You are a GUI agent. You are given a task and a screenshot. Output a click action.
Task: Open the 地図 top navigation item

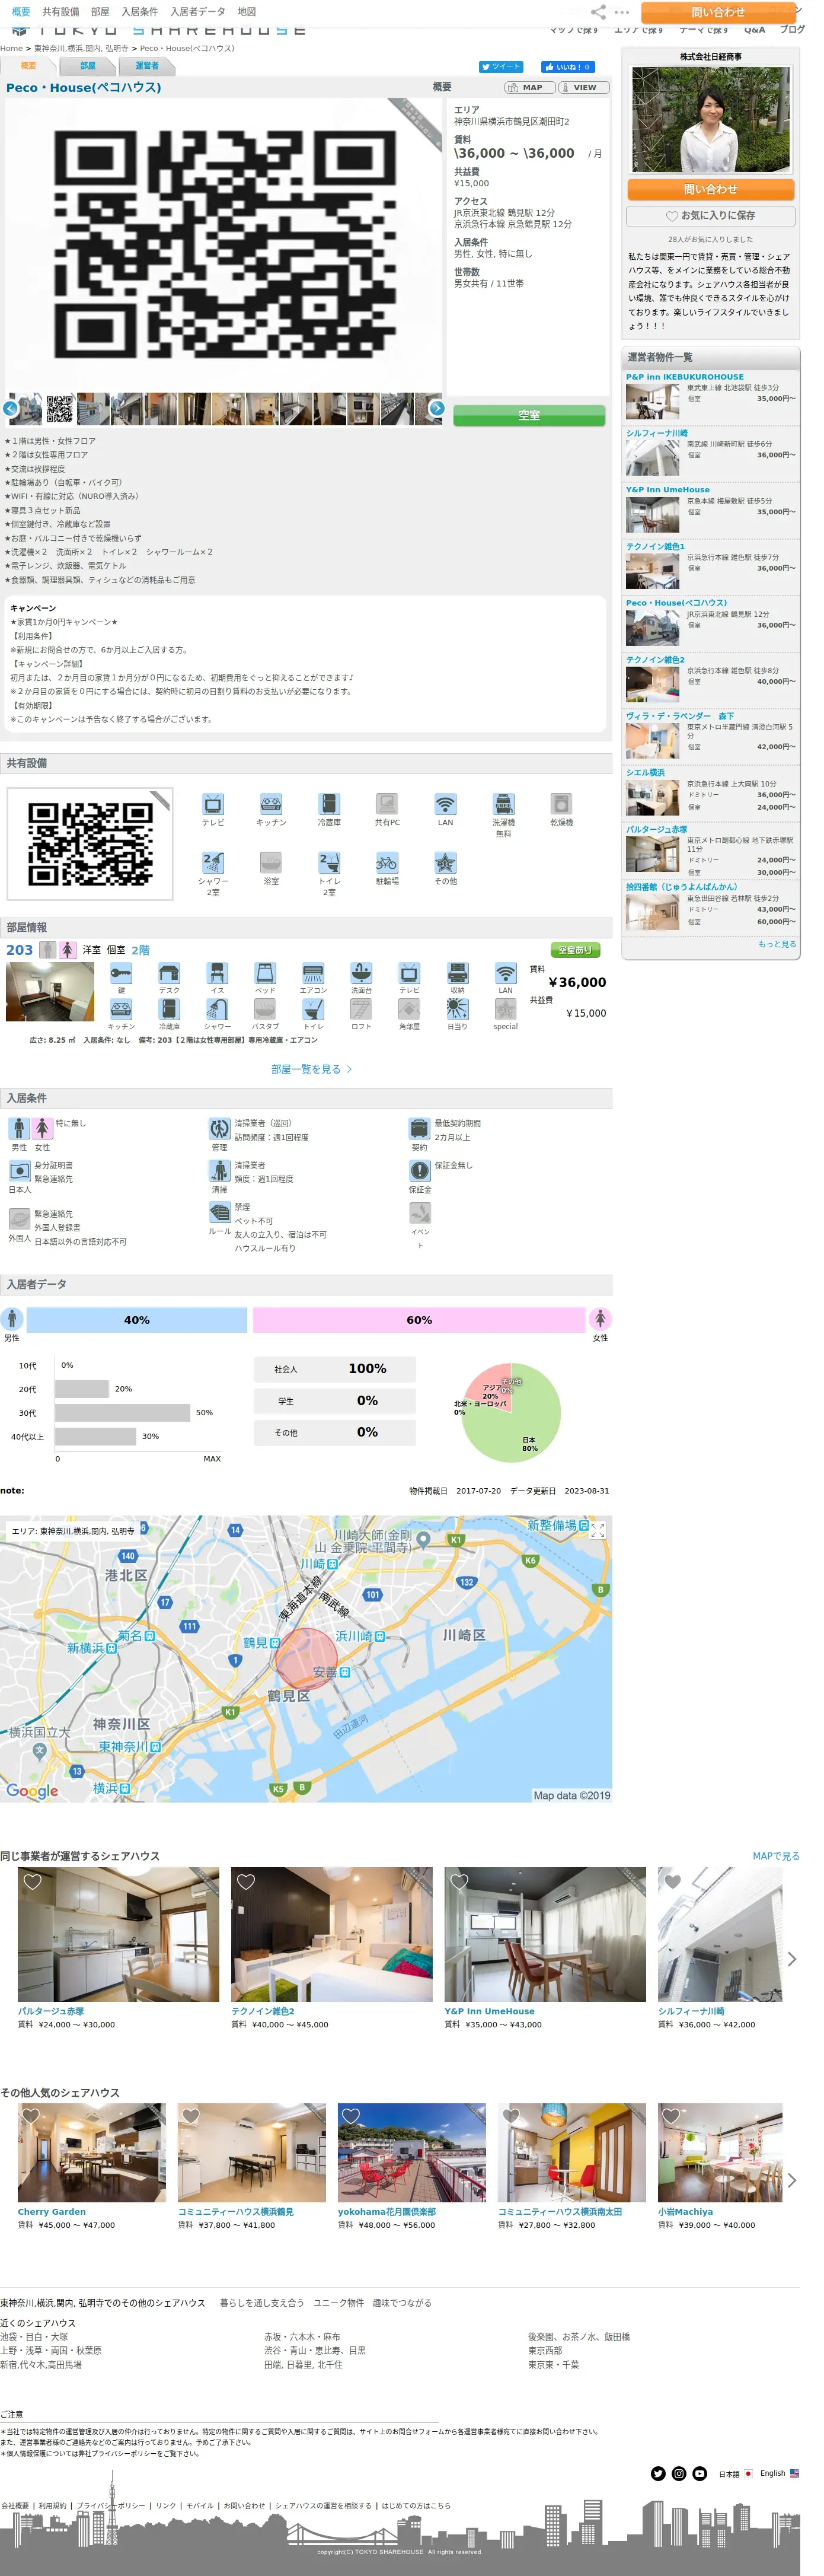coord(246,12)
